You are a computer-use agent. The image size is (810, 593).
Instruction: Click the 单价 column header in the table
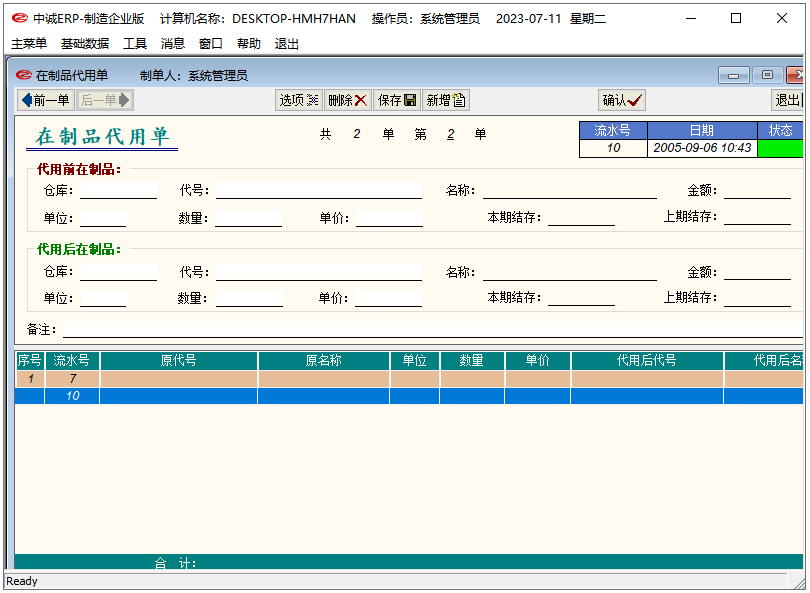coord(538,361)
